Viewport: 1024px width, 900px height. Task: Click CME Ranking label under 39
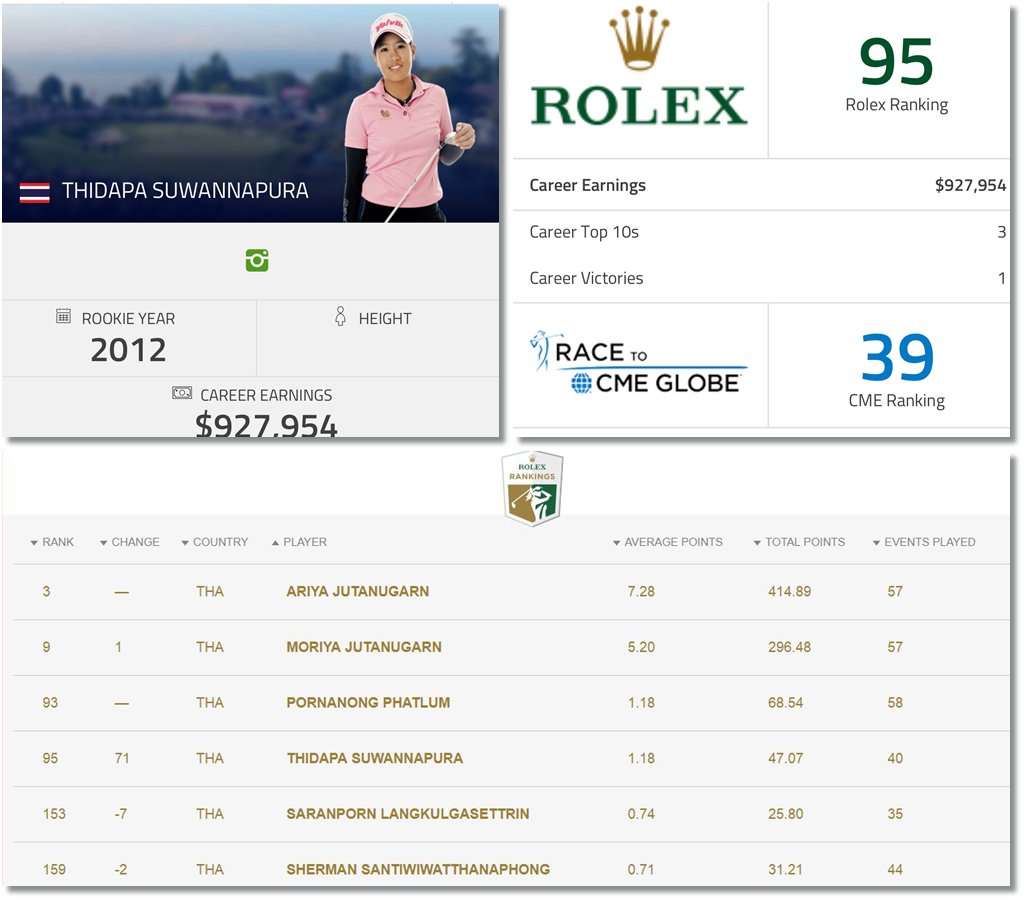click(x=897, y=400)
